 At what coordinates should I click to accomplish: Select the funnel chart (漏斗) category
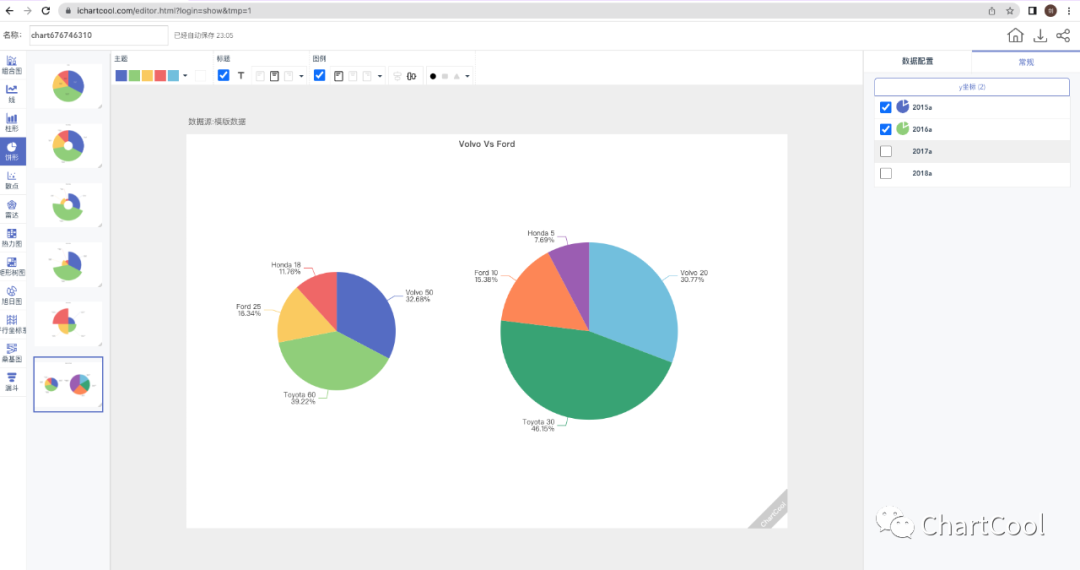coord(12,382)
